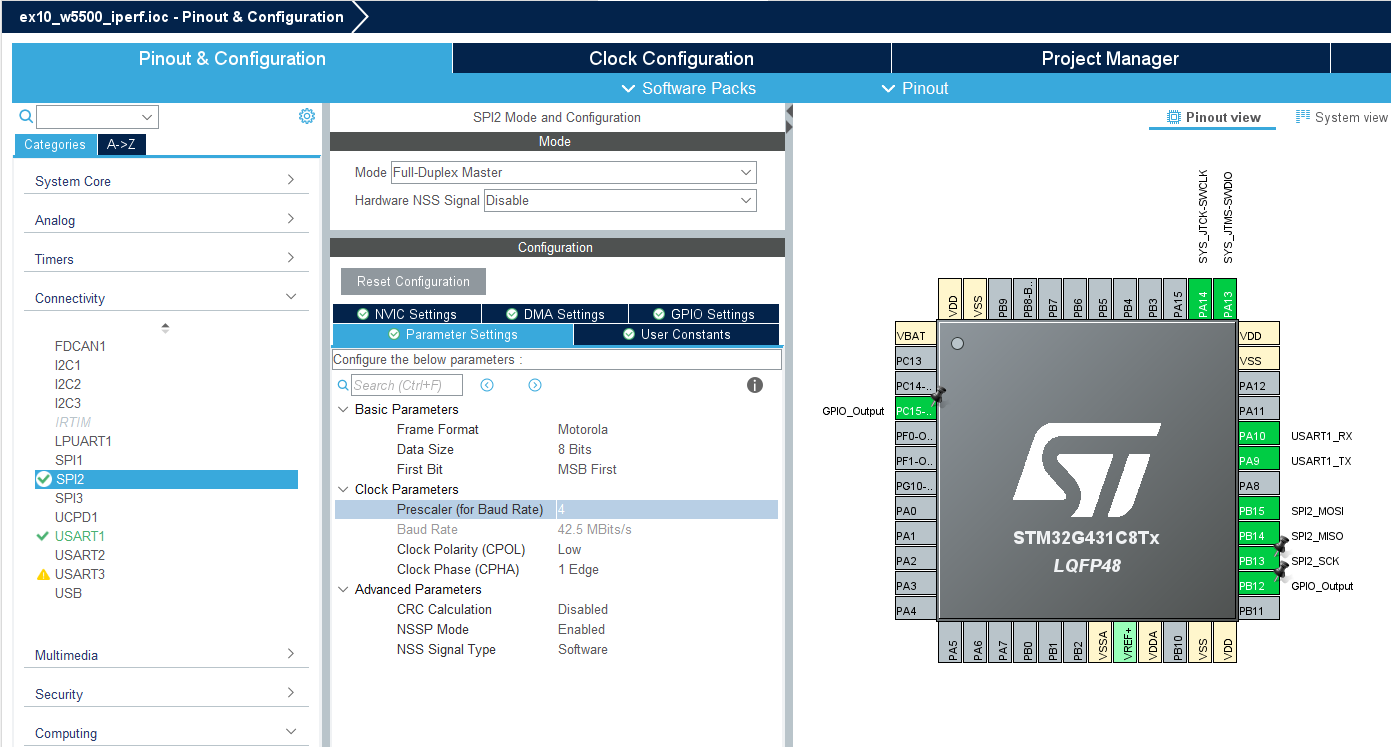
Task: Click pin PA12 on chip
Action: click(1259, 386)
